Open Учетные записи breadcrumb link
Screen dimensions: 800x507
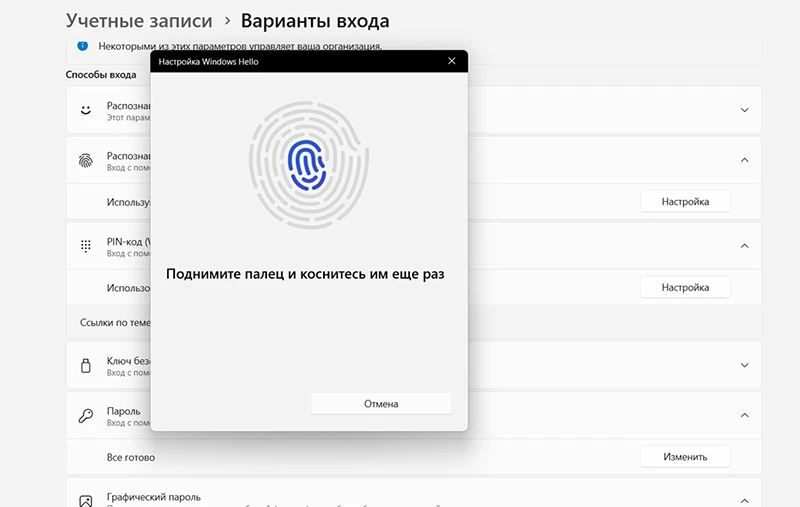click(x=139, y=21)
